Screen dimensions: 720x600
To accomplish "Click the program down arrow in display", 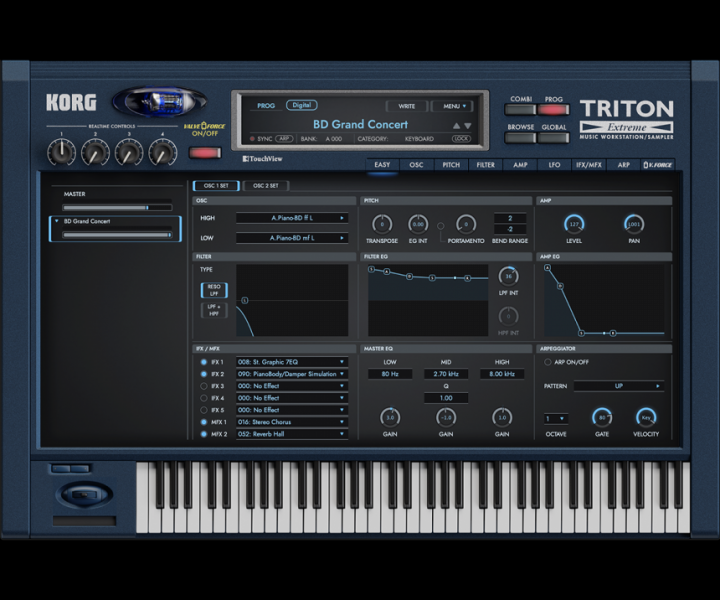I will point(467,125).
